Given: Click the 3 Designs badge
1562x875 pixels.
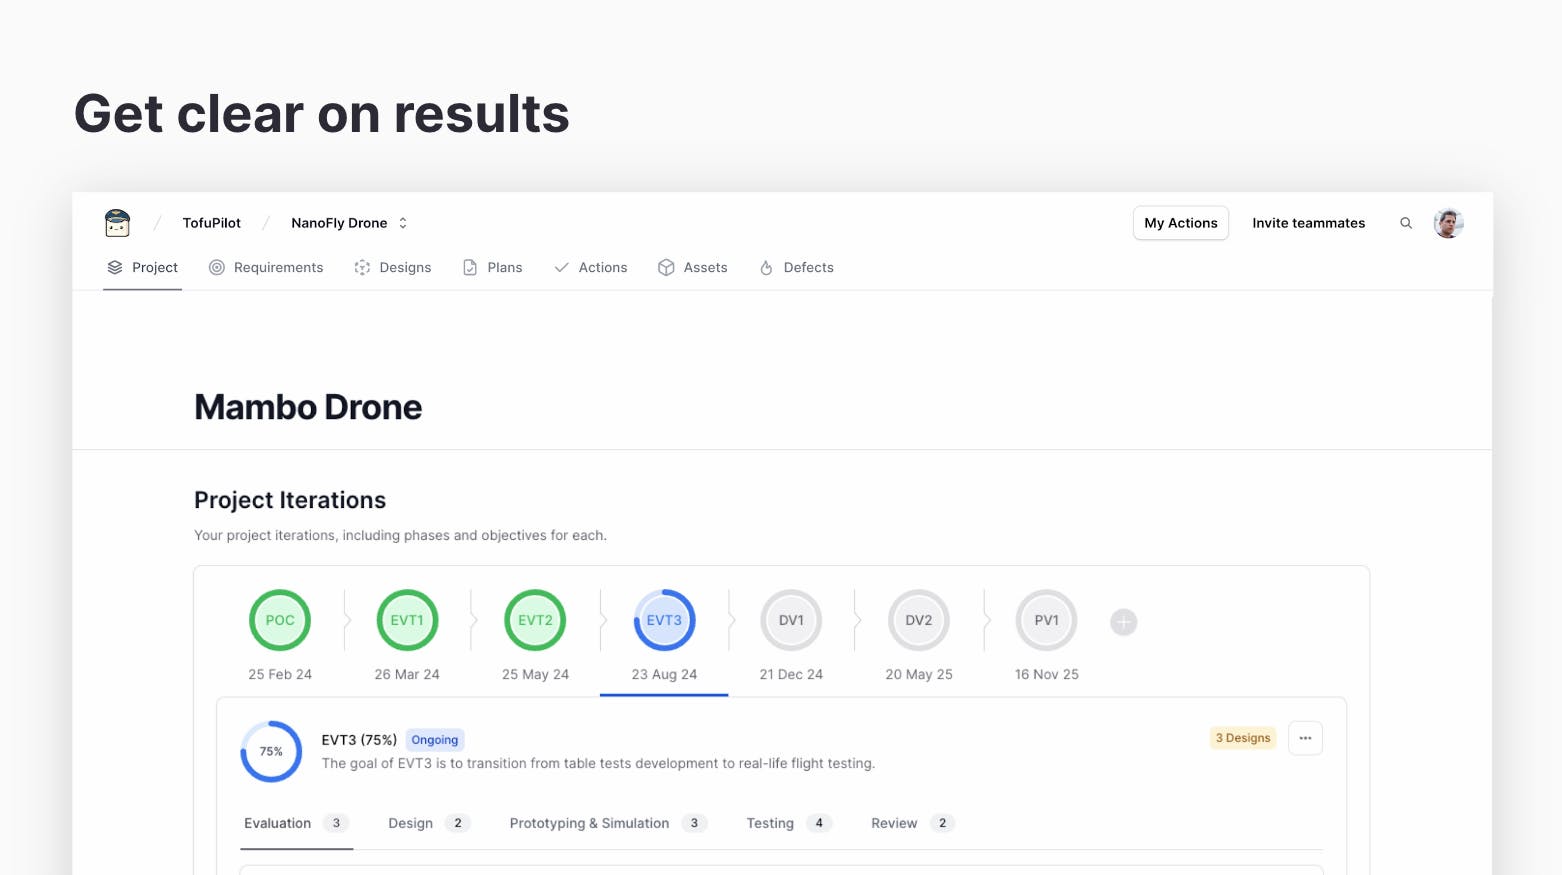Looking at the screenshot, I should [1243, 738].
